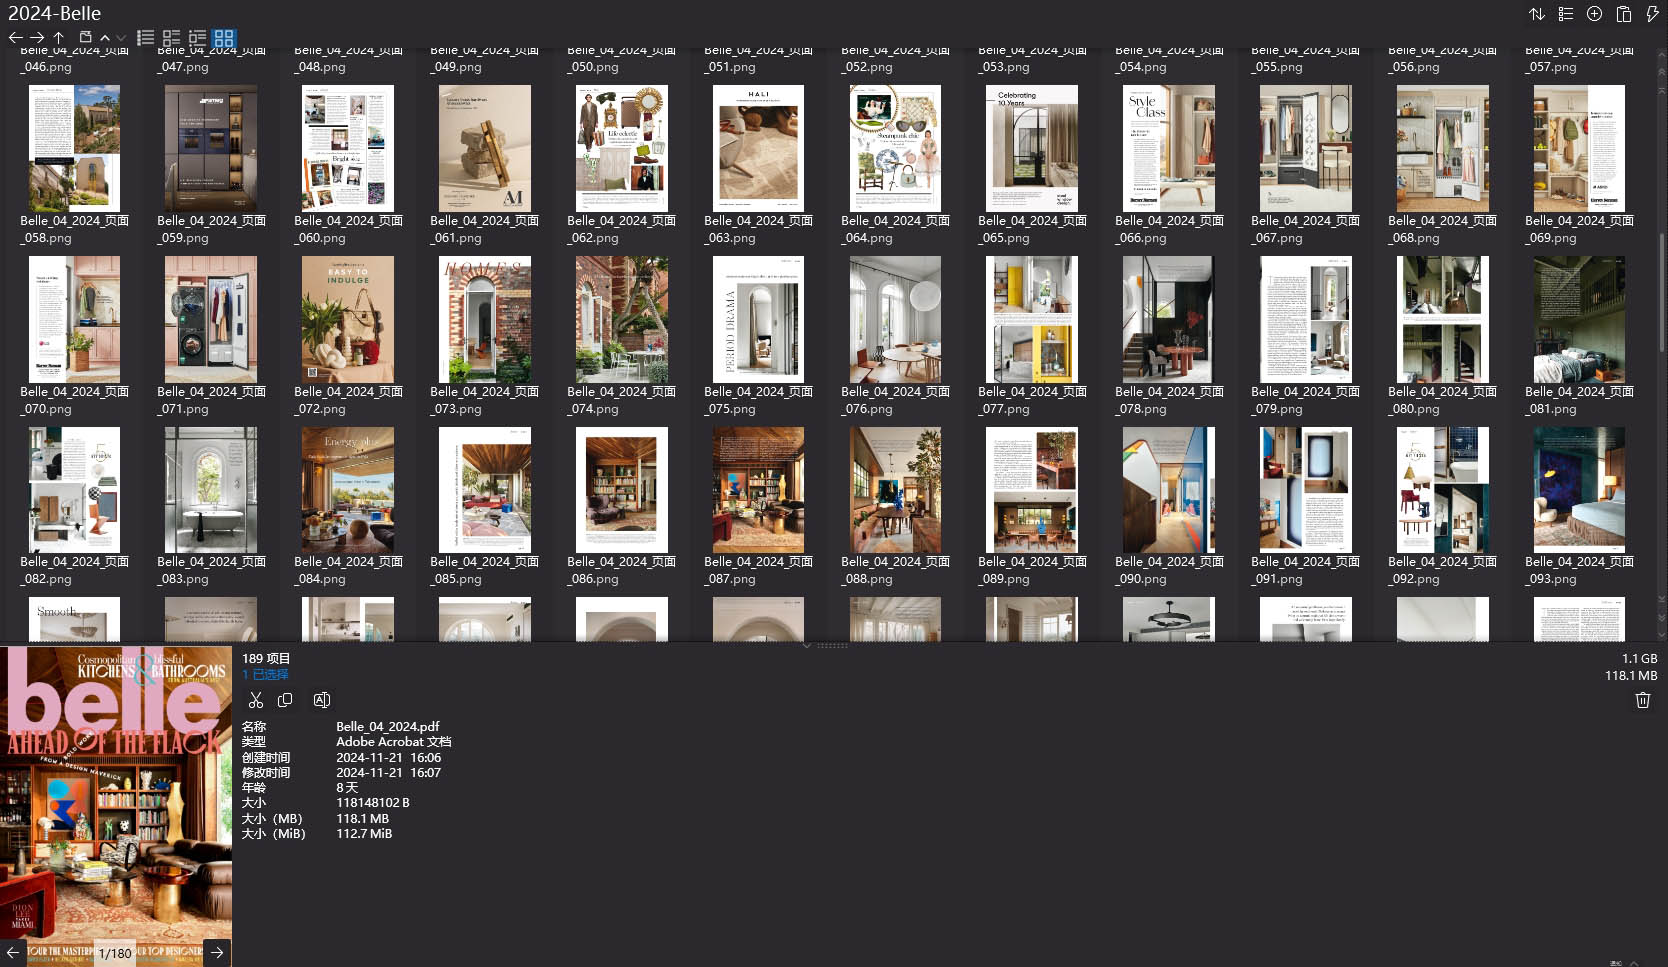Copy the selected file using the copy icon

tap(285, 700)
